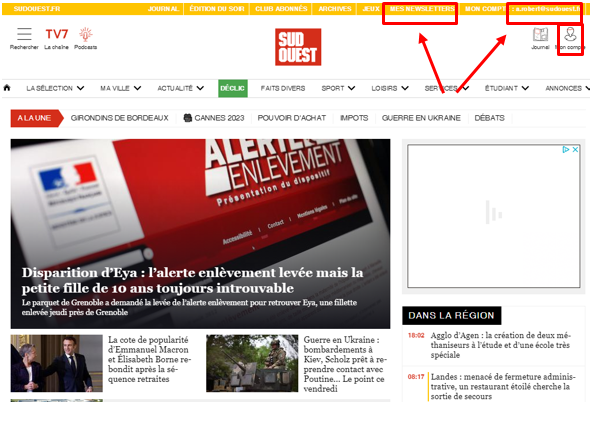
Task: Select the Girondins de Bordeaux topic
Action: [x=119, y=118]
